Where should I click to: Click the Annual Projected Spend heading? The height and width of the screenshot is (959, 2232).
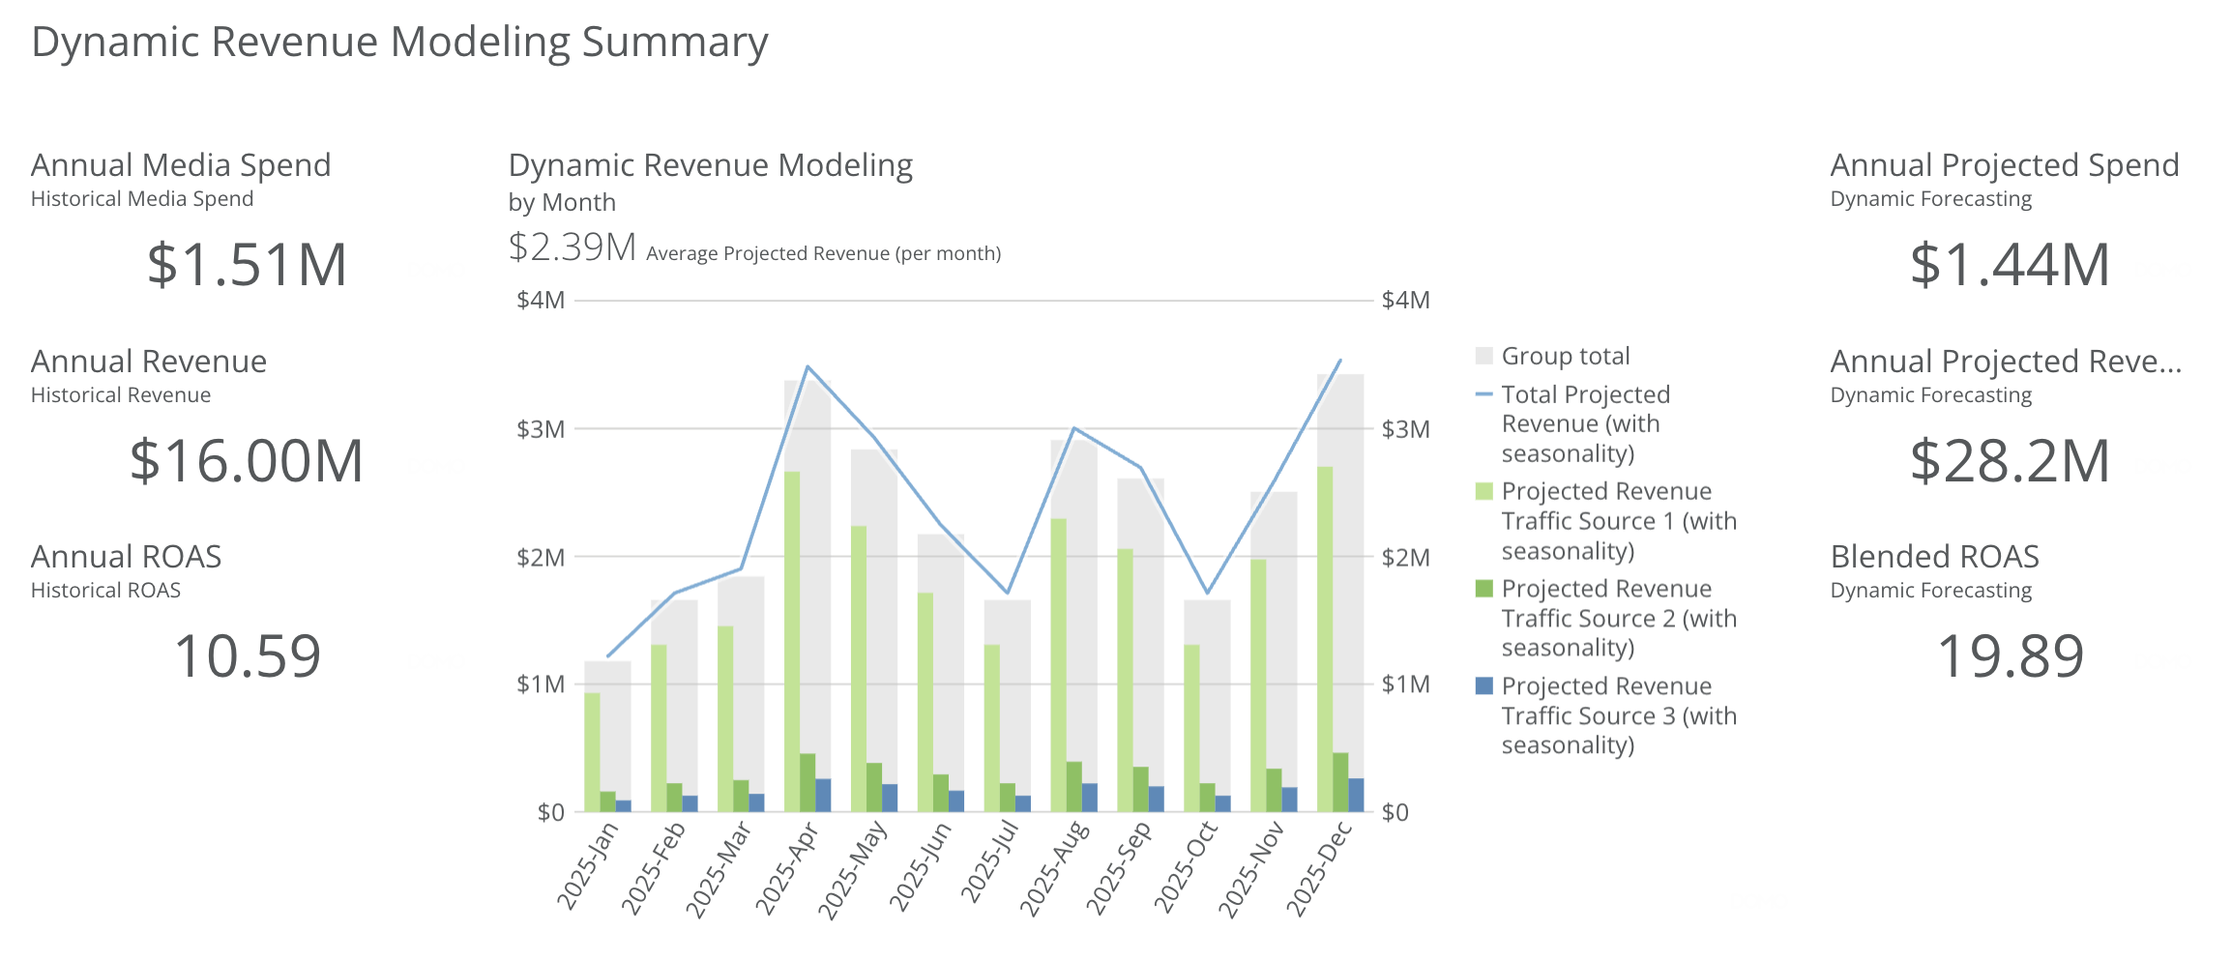(2004, 165)
